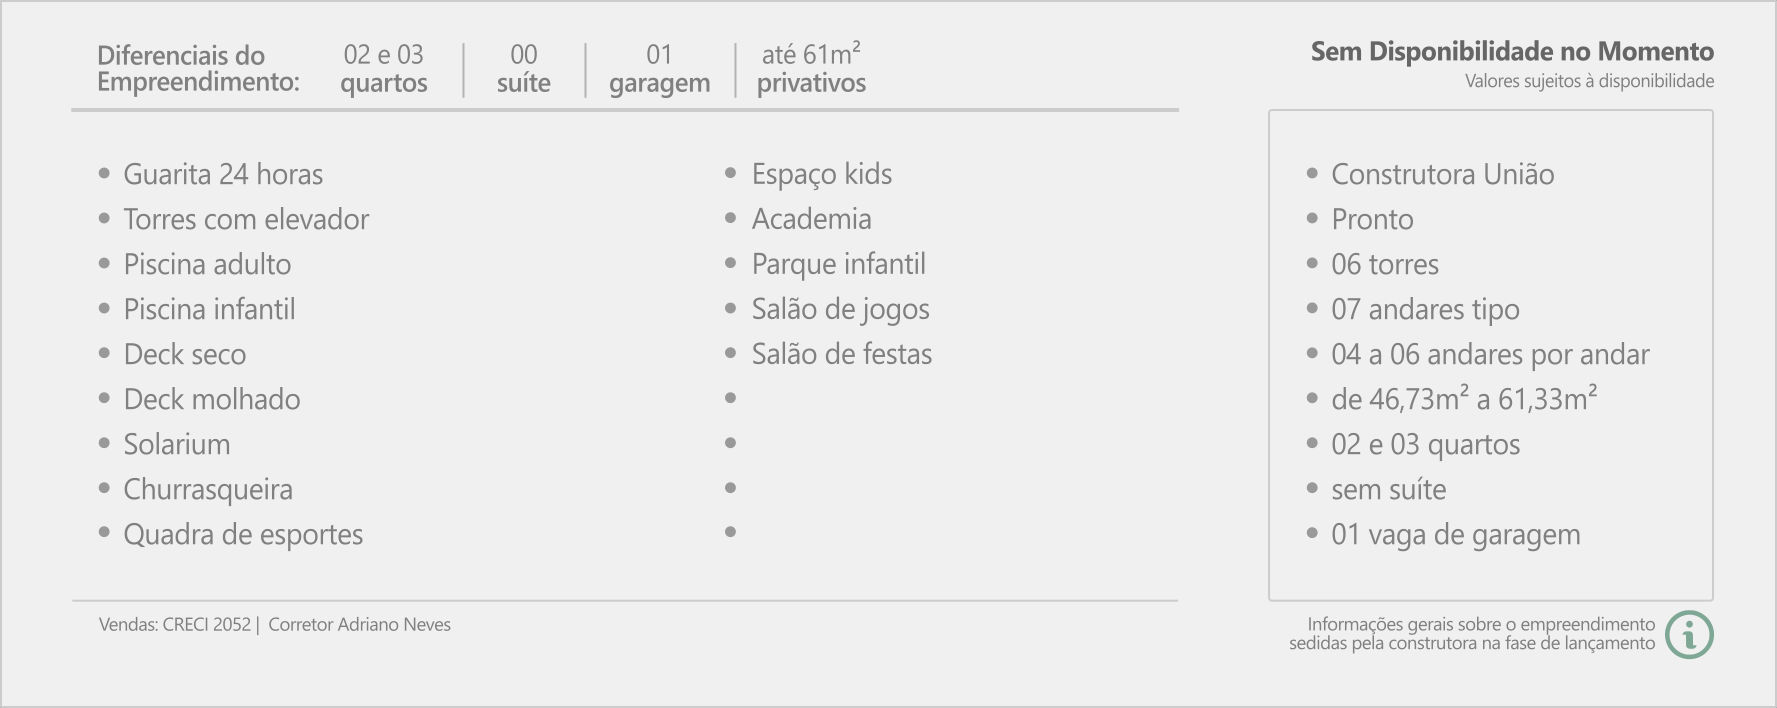
Task: Select '01 garagem' header stat
Action: [659, 68]
